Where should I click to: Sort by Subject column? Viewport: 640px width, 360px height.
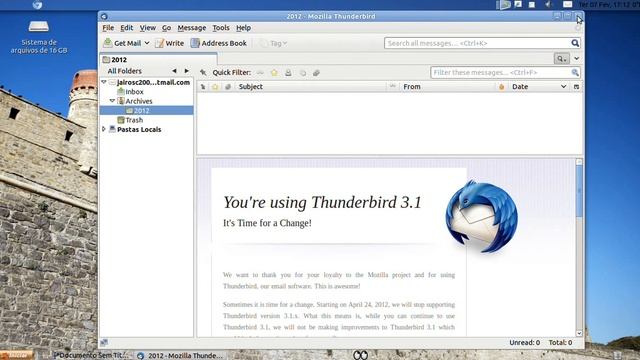tap(311, 87)
